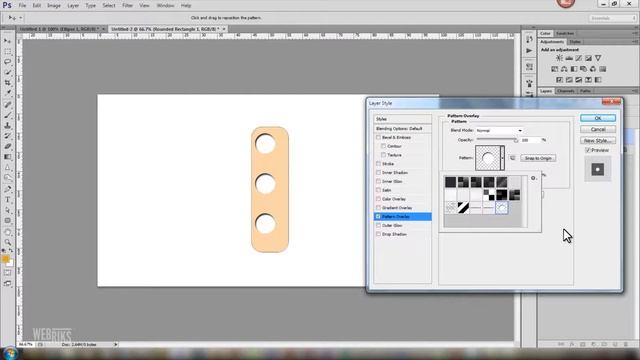Image resolution: width=640 pixels, height=360 pixels.
Task: Add an Exposure adjustment
Action: coord(588,58)
